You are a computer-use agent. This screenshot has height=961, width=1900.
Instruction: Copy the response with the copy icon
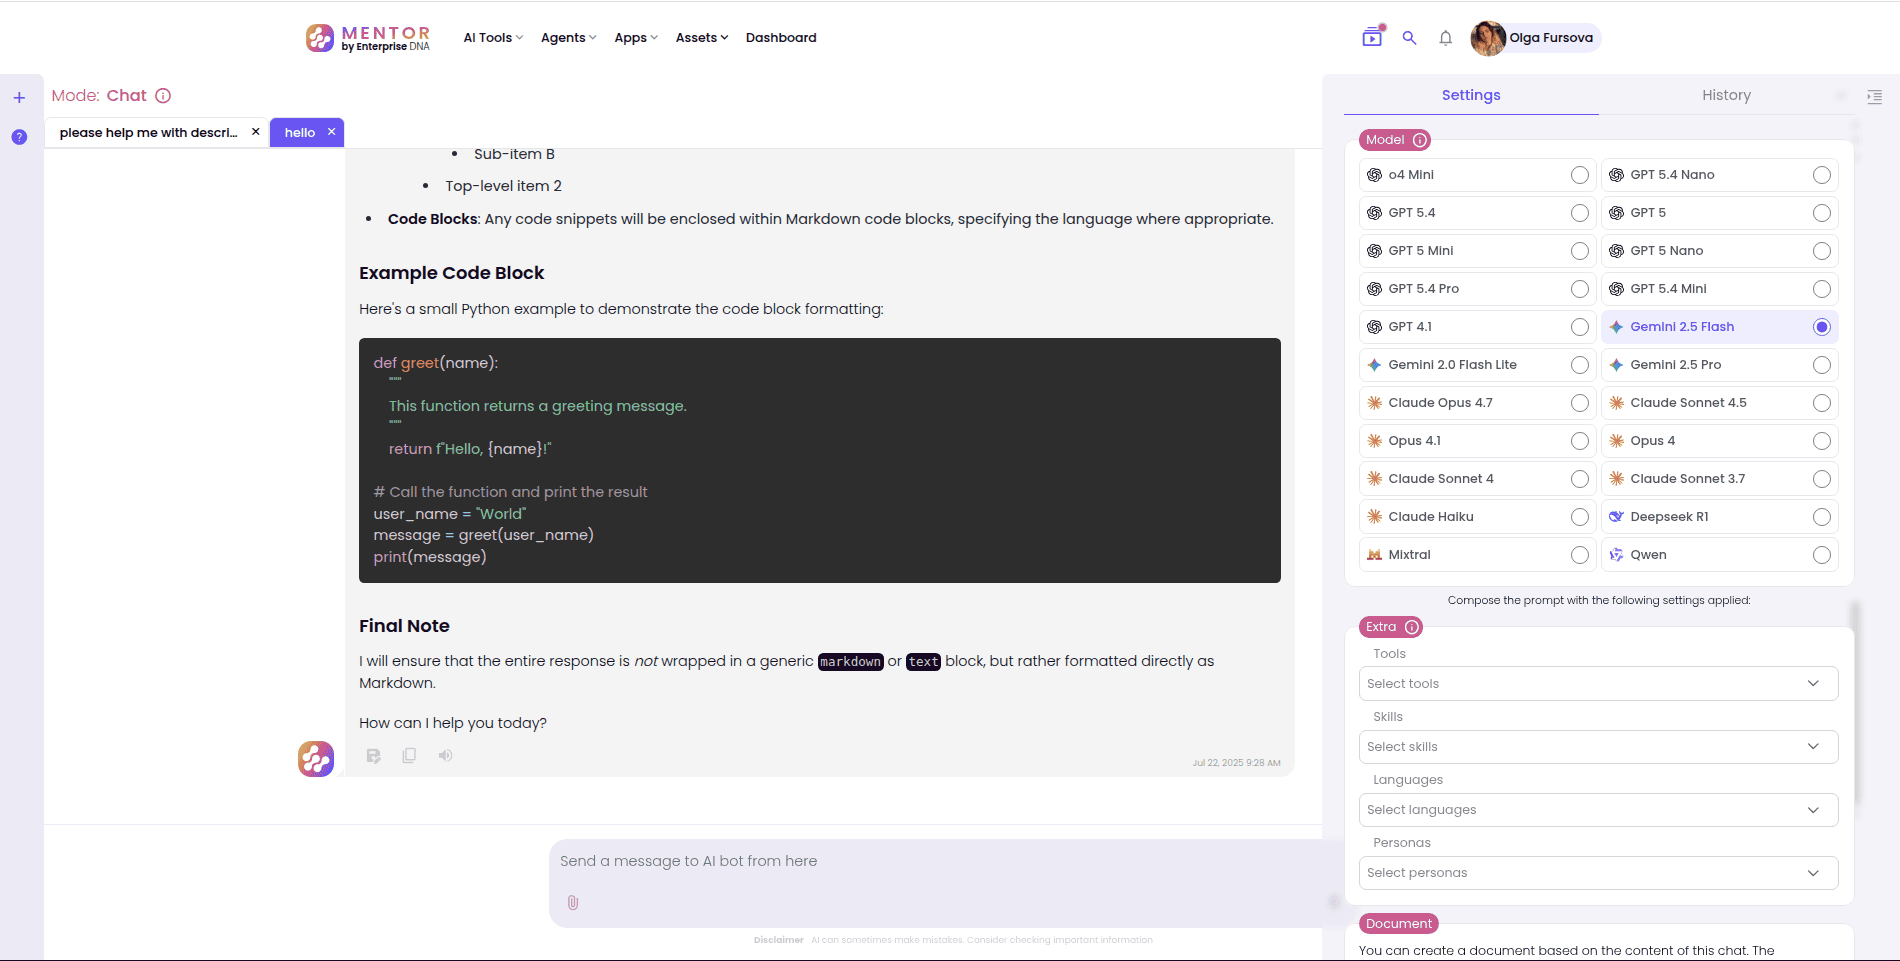(409, 756)
